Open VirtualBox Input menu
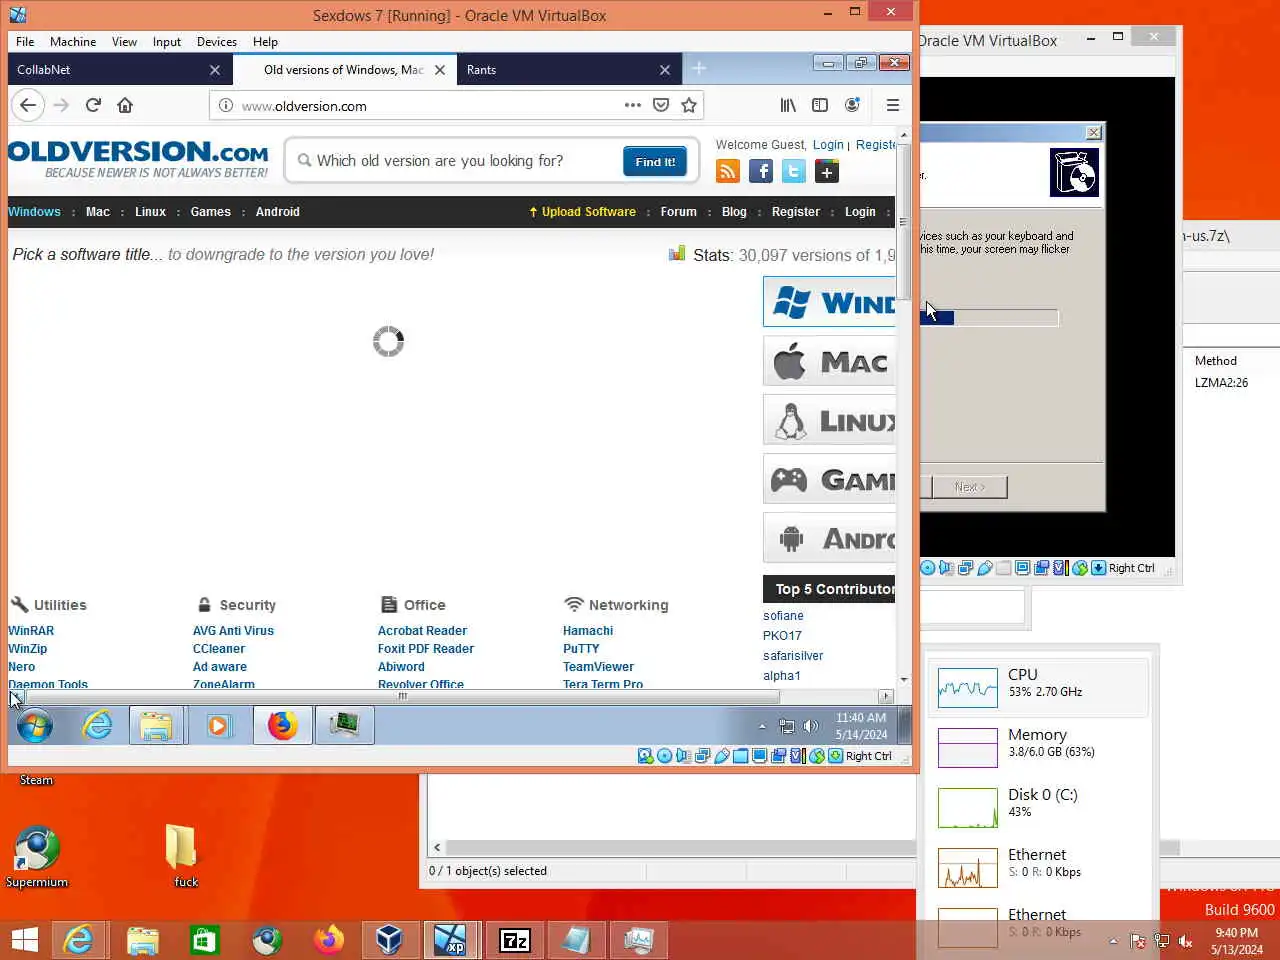Viewport: 1280px width, 960px height. (x=167, y=42)
